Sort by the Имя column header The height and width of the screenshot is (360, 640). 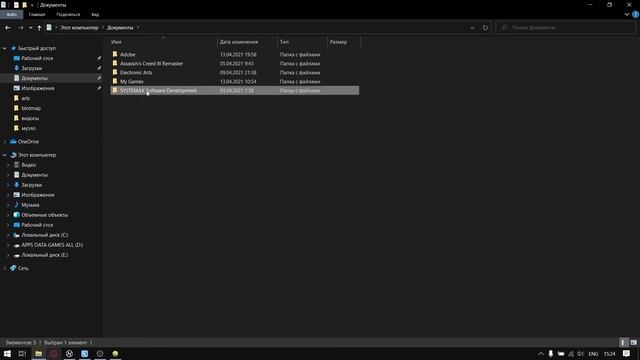pyautogui.click(x=163, y=42)
